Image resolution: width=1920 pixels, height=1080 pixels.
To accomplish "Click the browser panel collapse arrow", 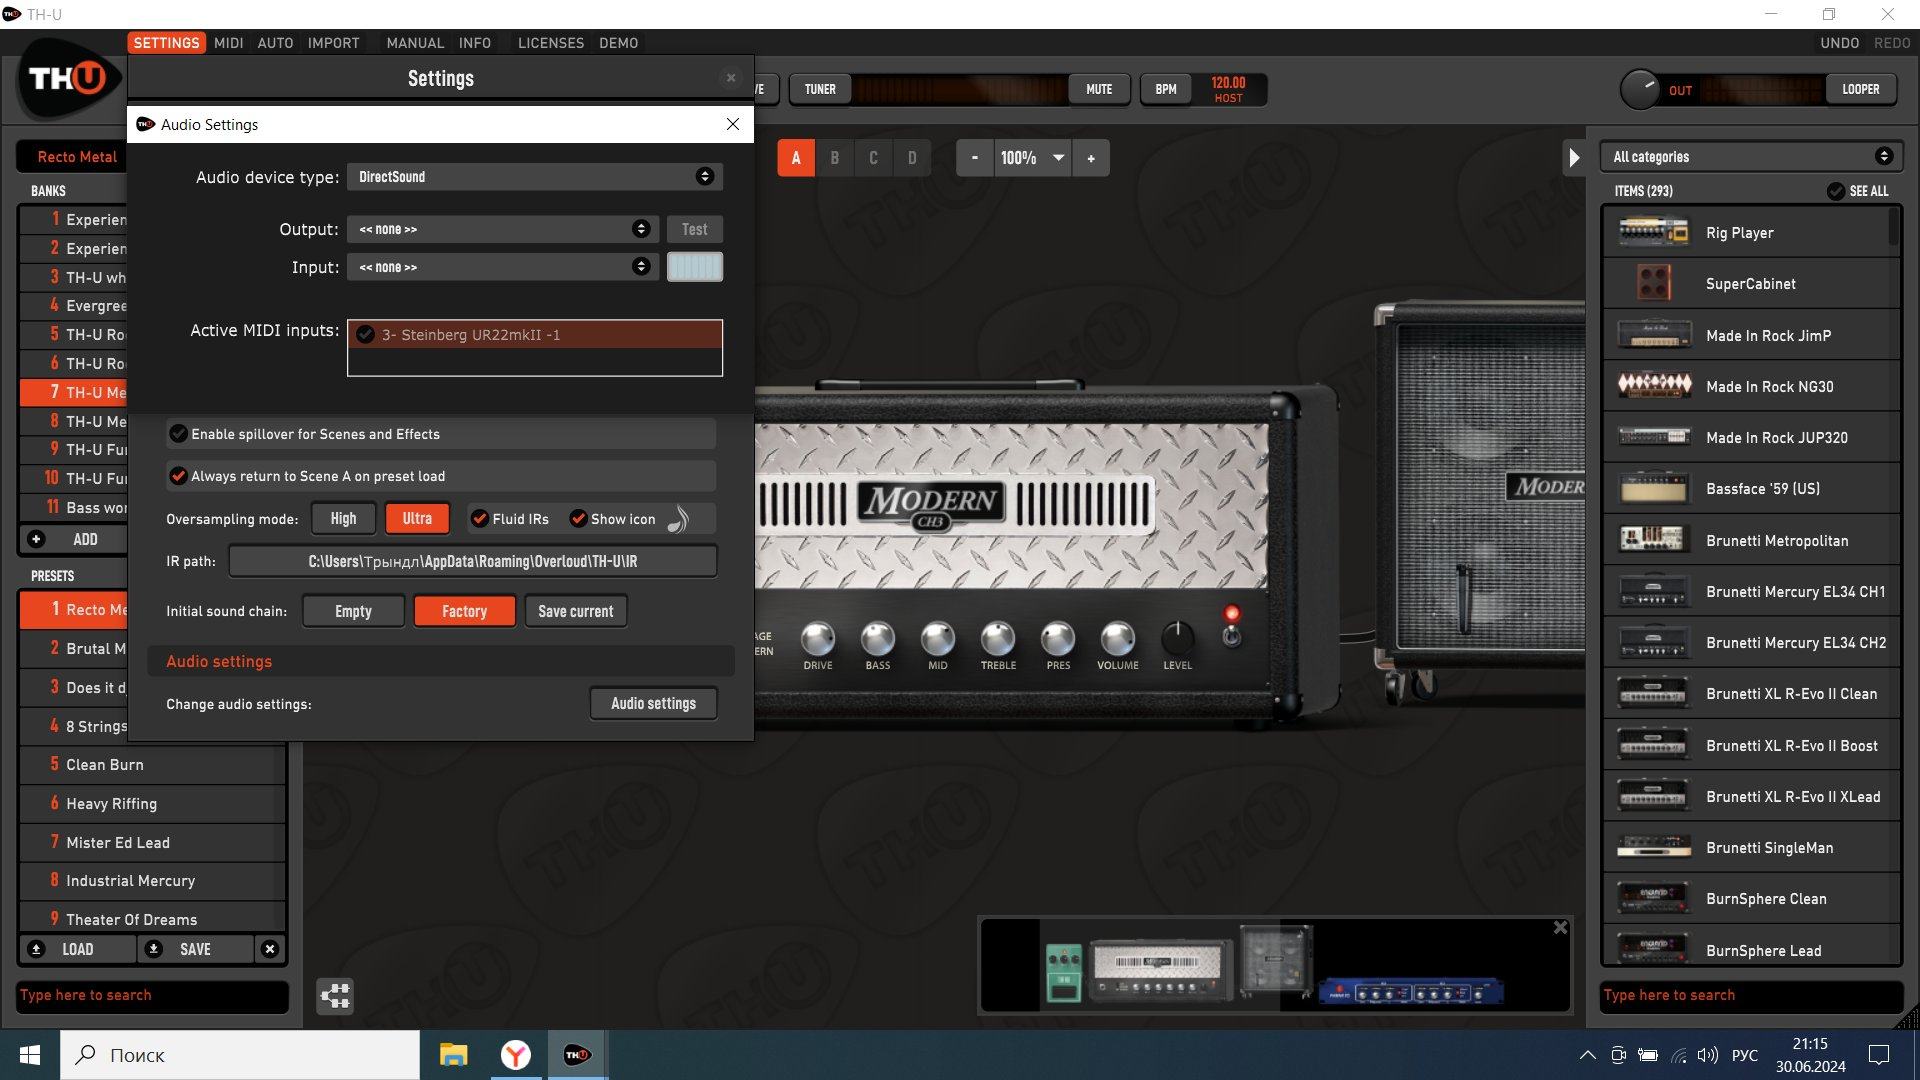I will pos(1574,157).
